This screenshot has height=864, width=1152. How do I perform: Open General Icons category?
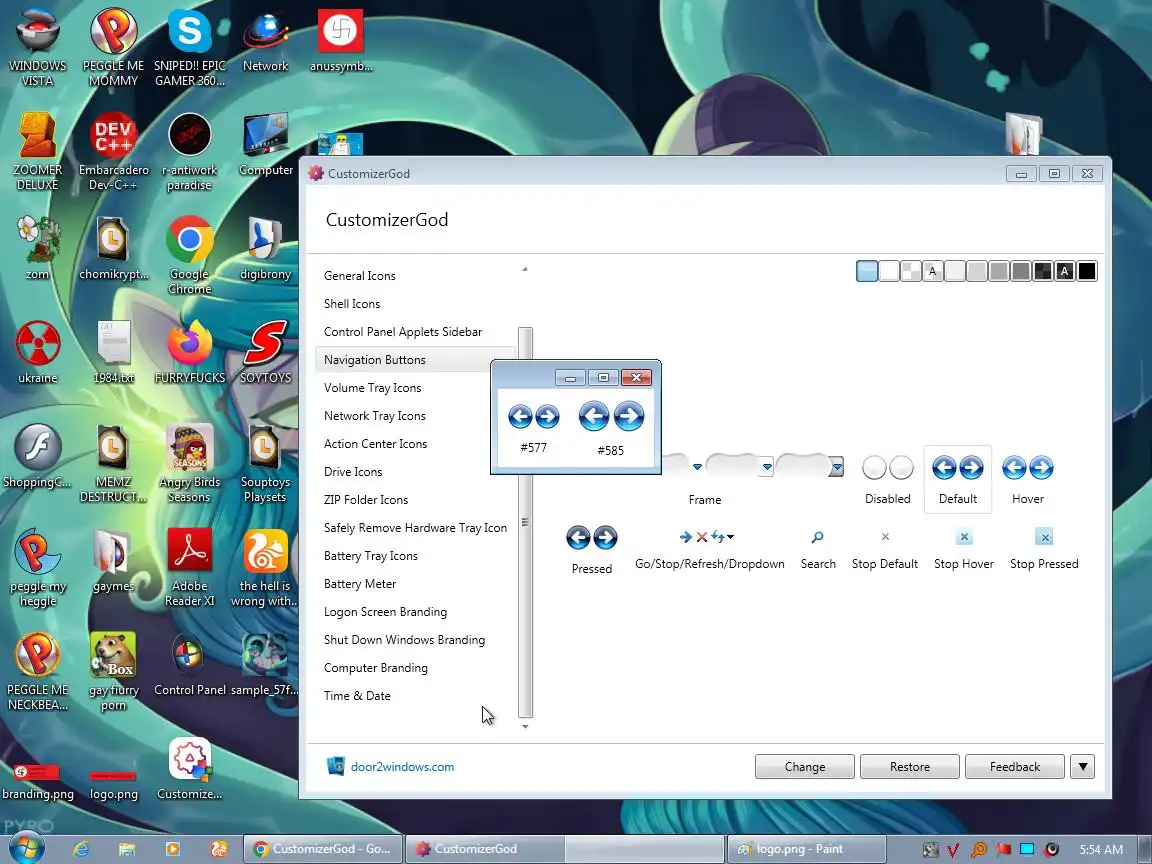[x=415, y=276]
